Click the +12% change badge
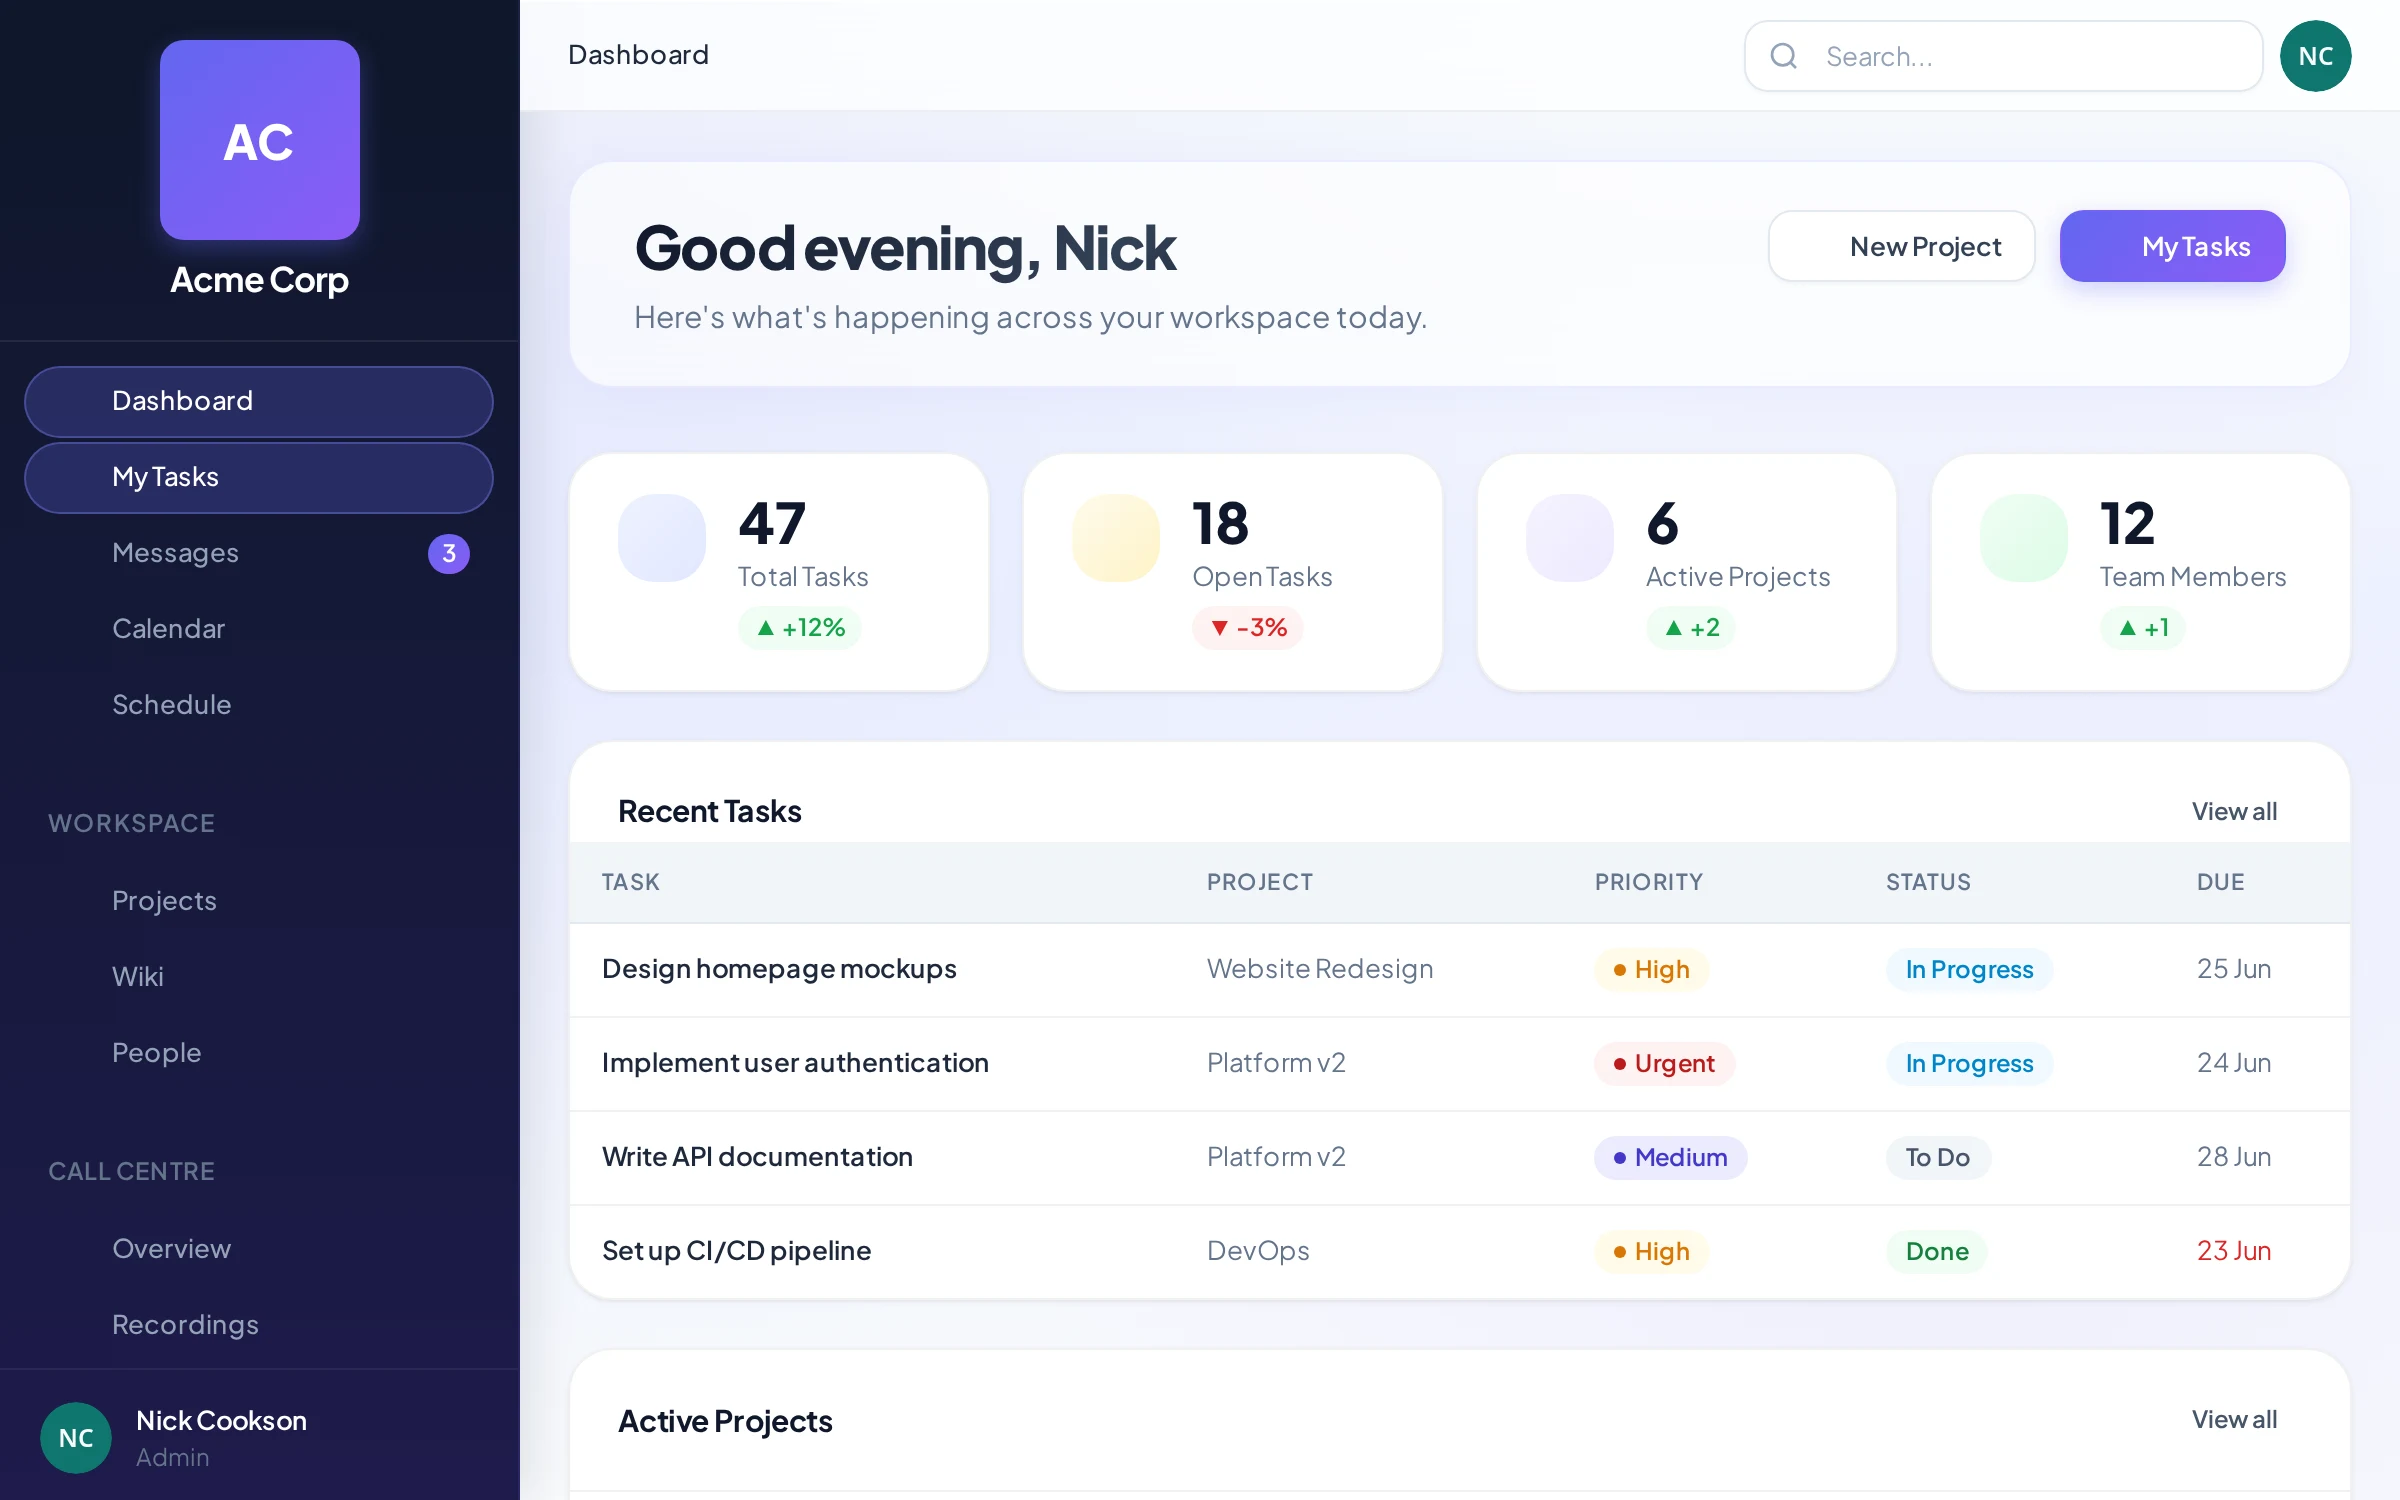The height and width of the screenshot is (1500, 2400). click(x=800, y=628)
